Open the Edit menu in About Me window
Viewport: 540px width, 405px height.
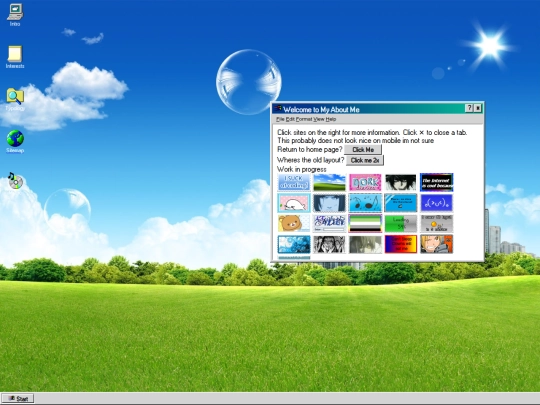(x=290, y=119)
